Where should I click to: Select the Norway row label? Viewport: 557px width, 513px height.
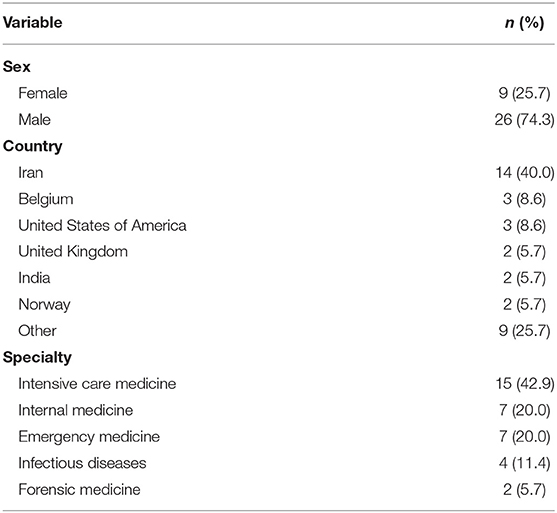pos(44,305)
